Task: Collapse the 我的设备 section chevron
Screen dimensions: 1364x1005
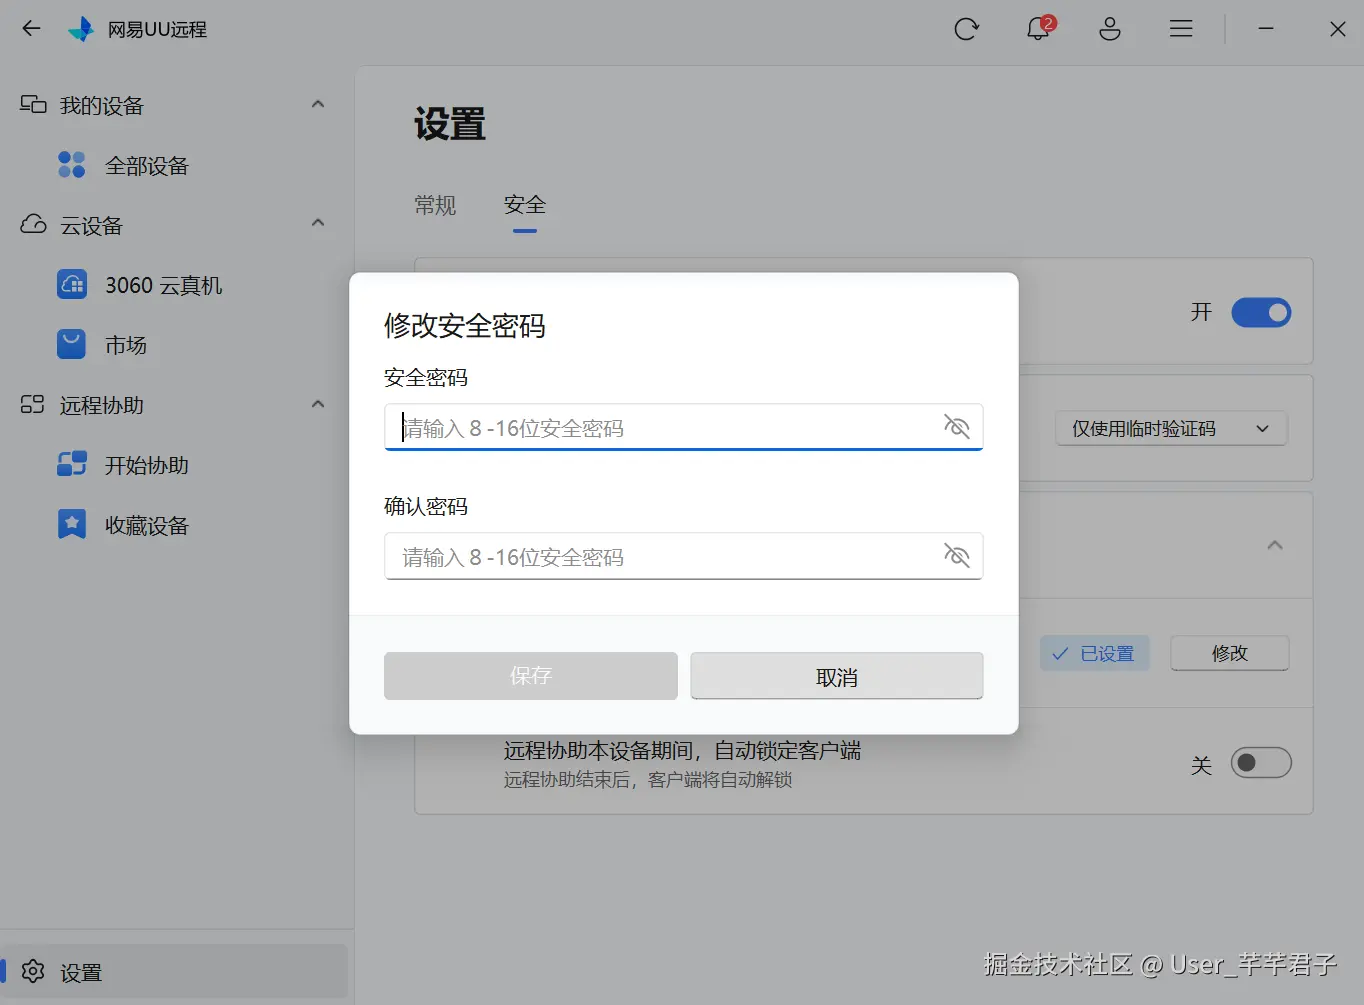Action: pos(318,104)
